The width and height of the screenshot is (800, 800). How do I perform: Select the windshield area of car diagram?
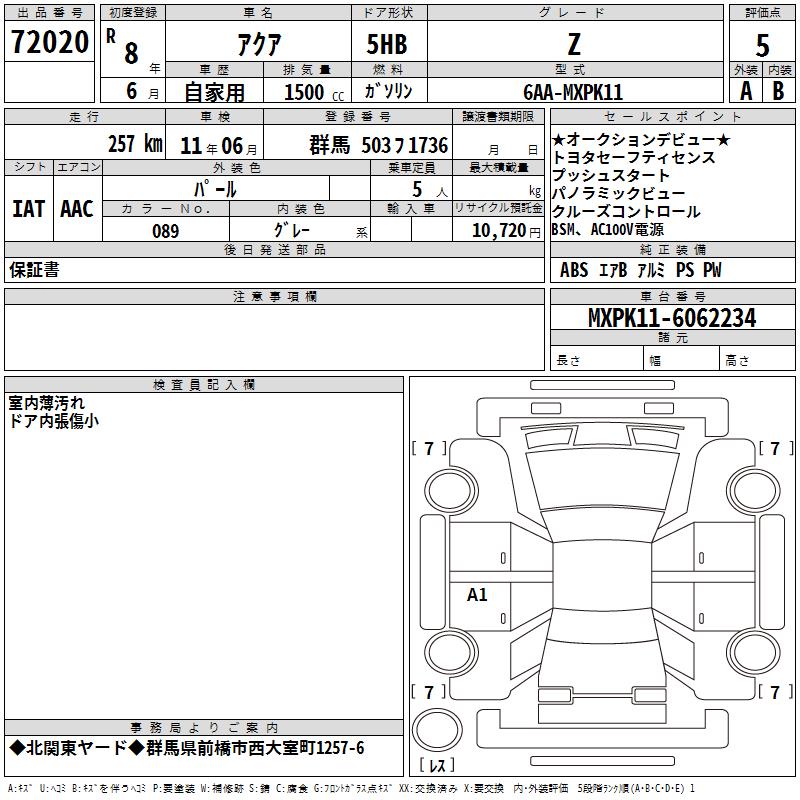[602, 481]
